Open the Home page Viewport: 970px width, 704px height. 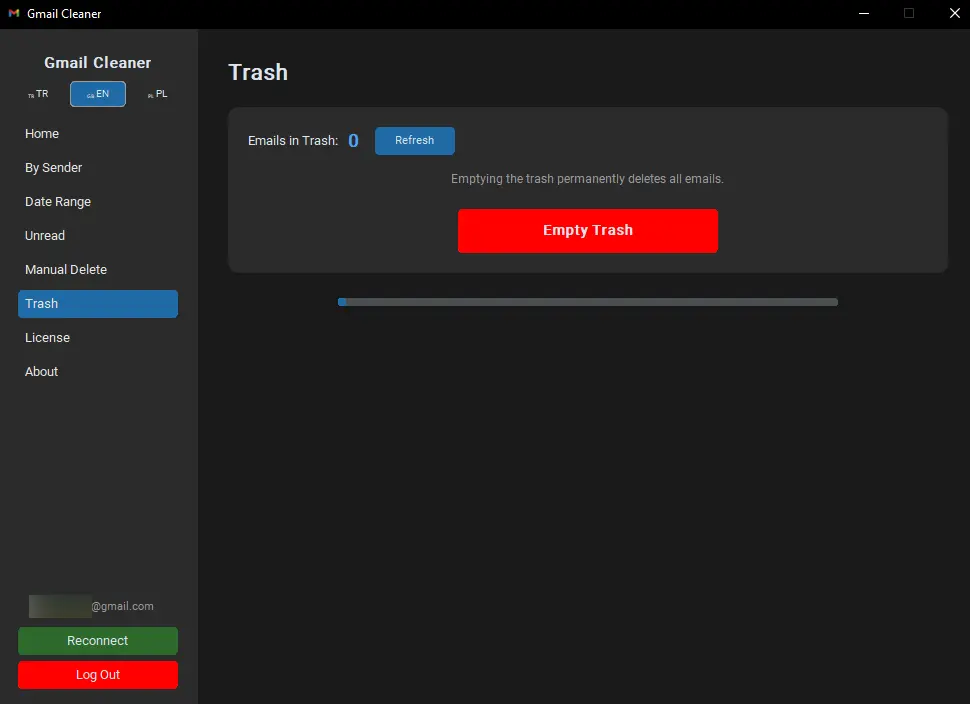(x=98, y=134)
